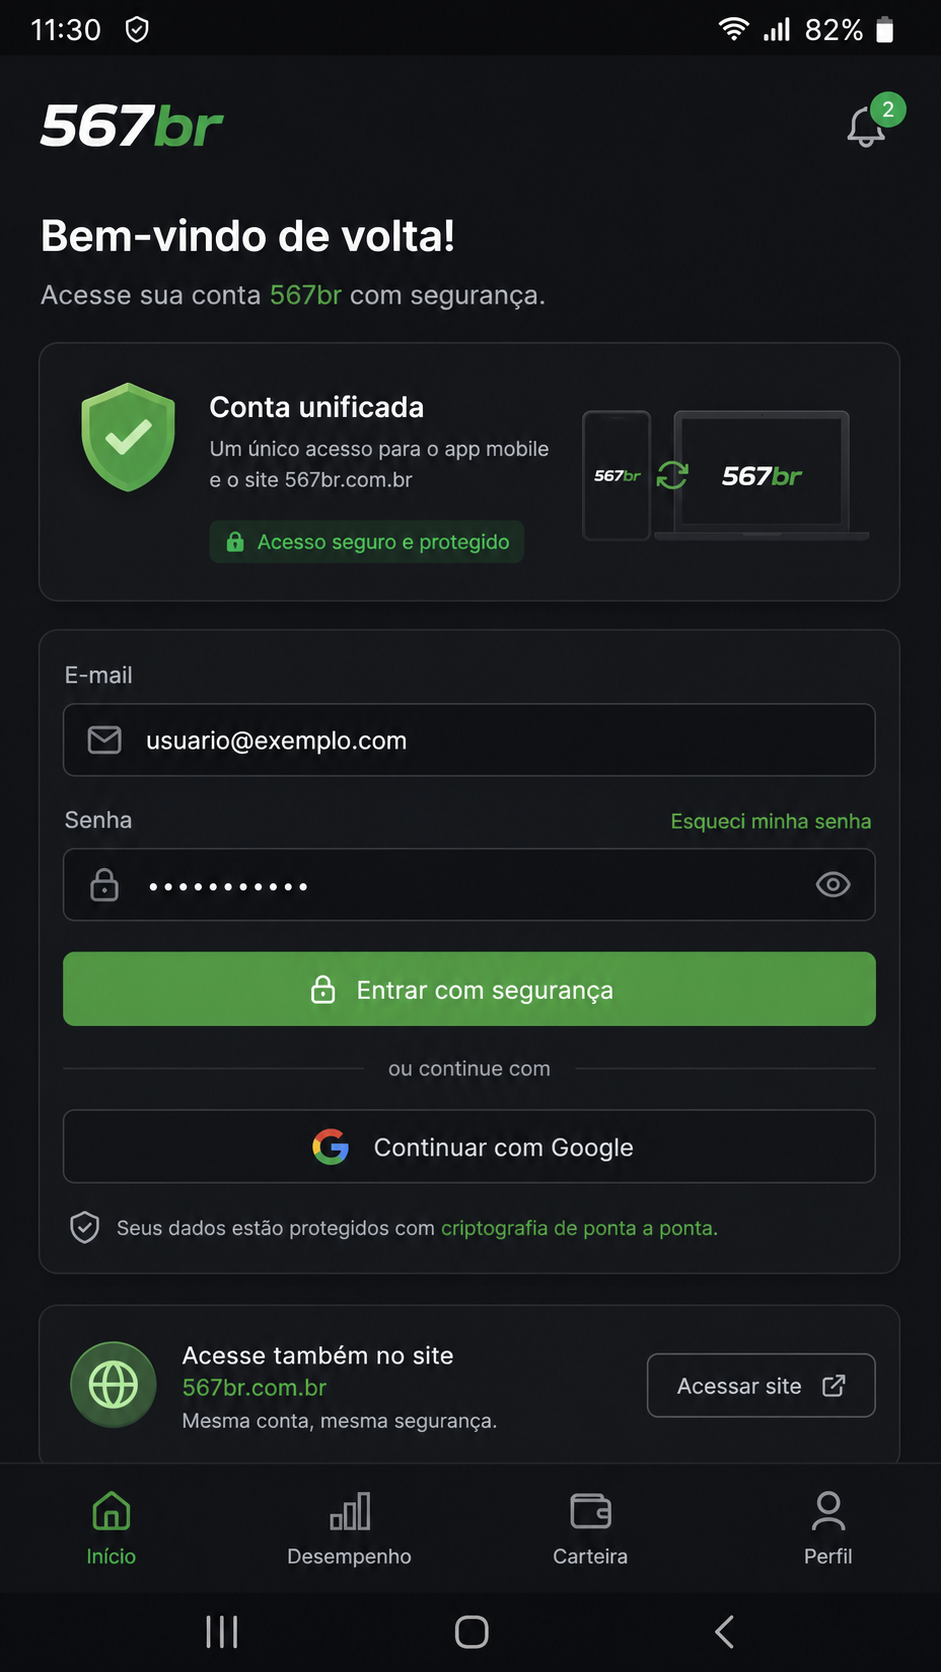The image size is (941, 1672).
Task: Switch to the Desempenho tab
Action: pyautogui.click(x=349, y=1528)
